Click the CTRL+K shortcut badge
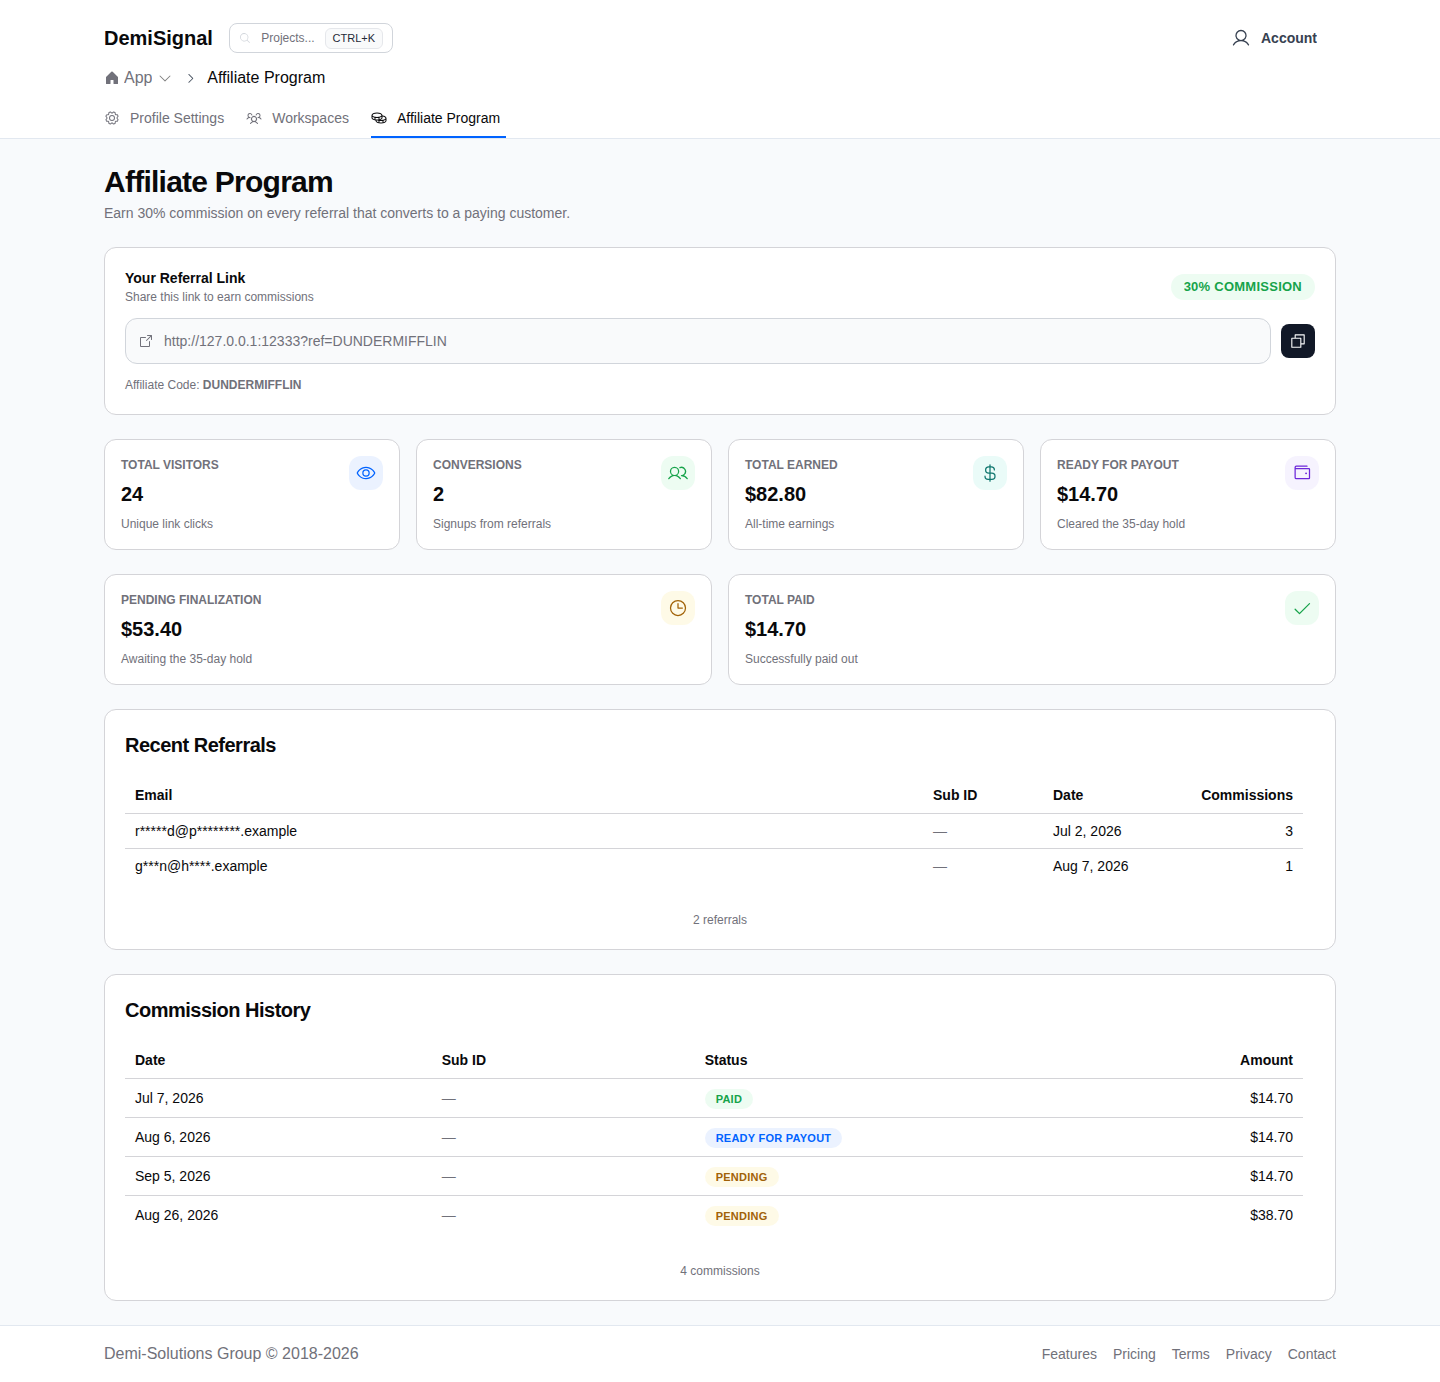1440x1382 pixels. 354,38
